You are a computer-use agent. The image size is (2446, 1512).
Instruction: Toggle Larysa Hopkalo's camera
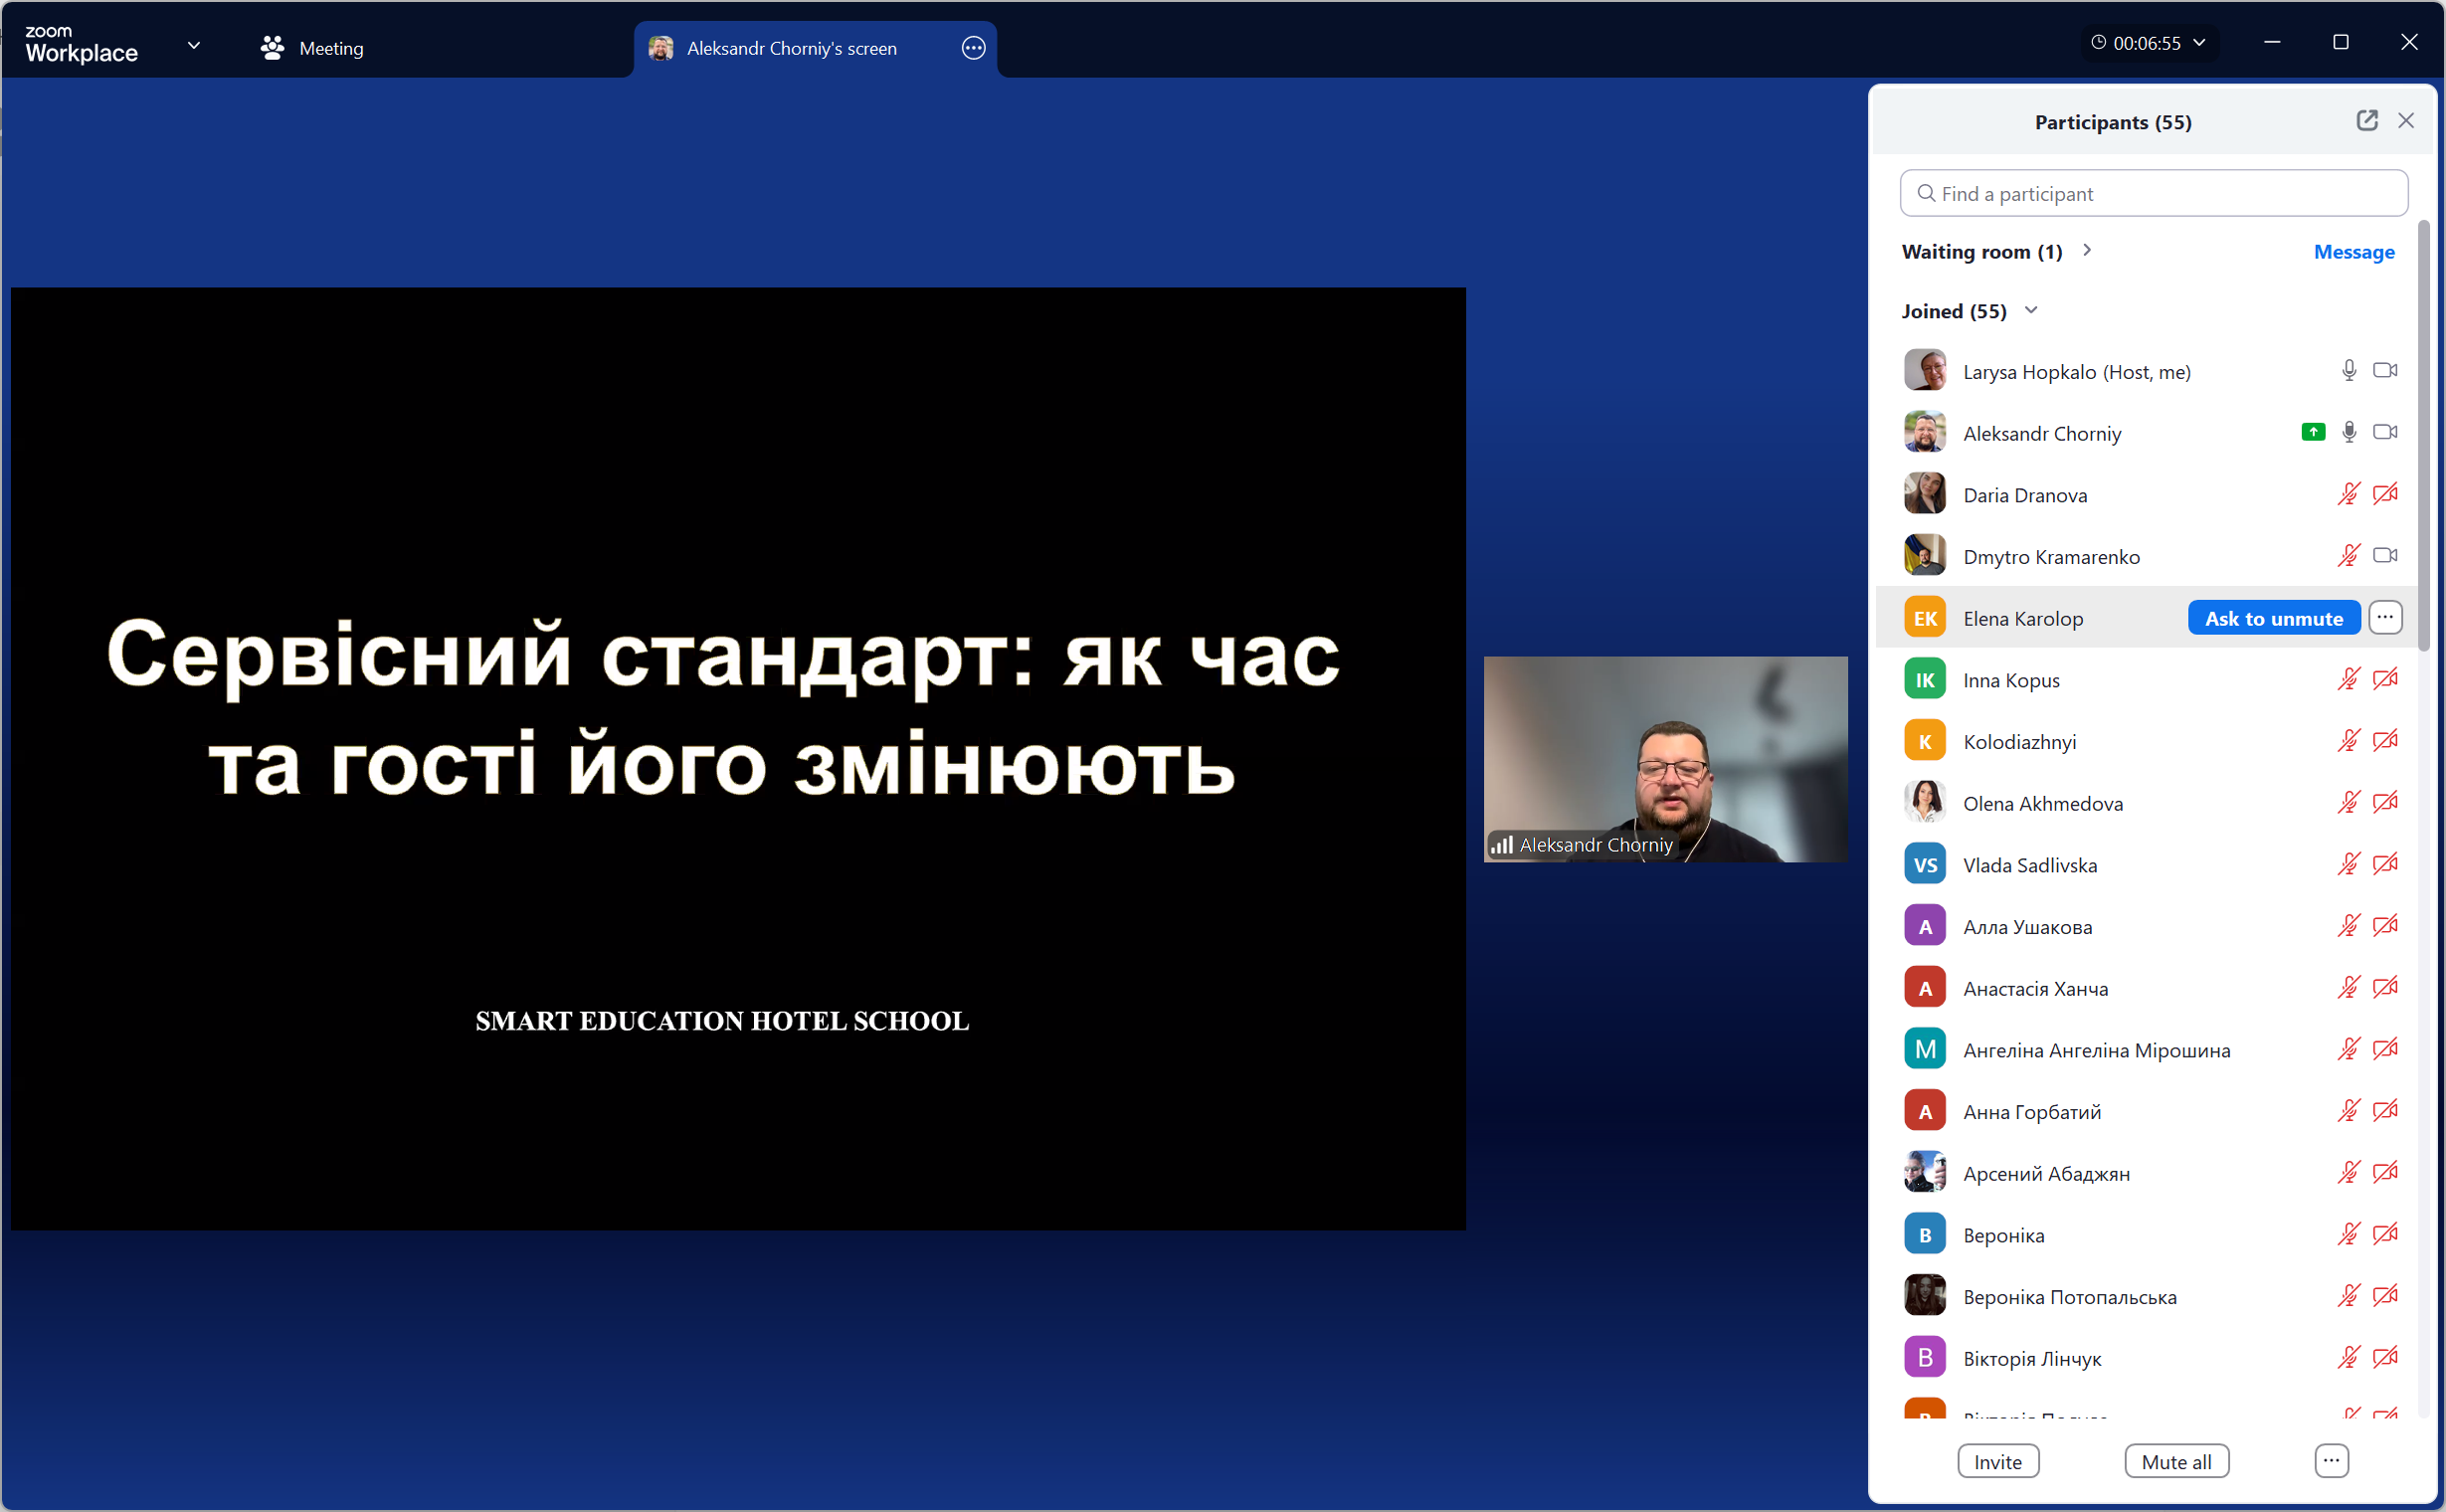2385,371
